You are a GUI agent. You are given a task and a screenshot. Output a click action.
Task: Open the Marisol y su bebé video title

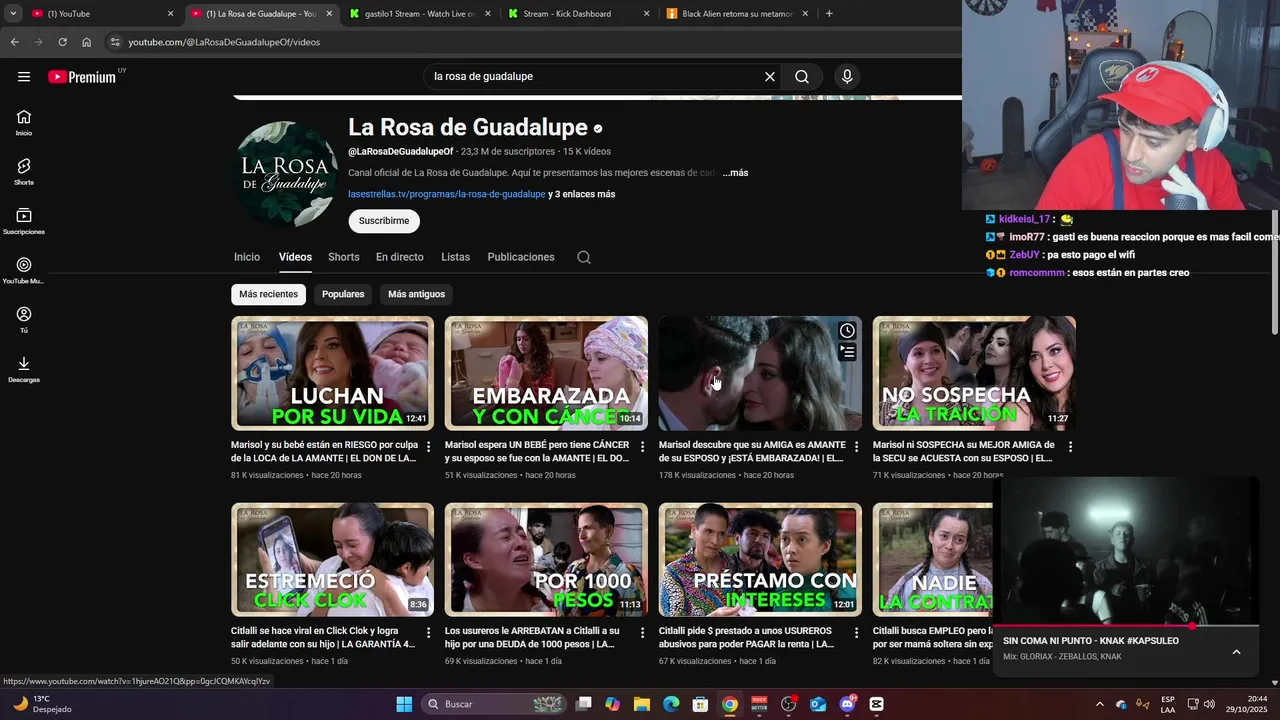tap(324, 451)
